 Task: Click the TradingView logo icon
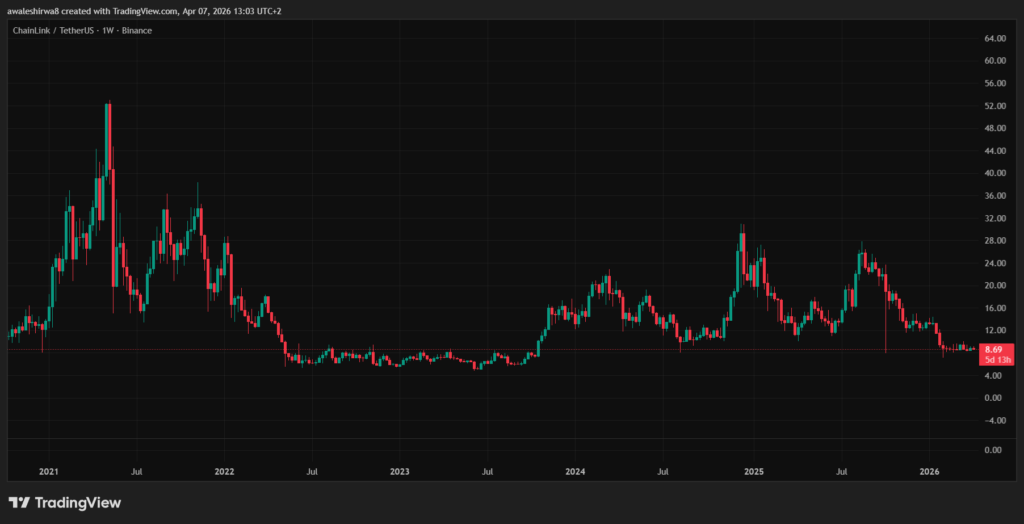(x=19, y=502)
